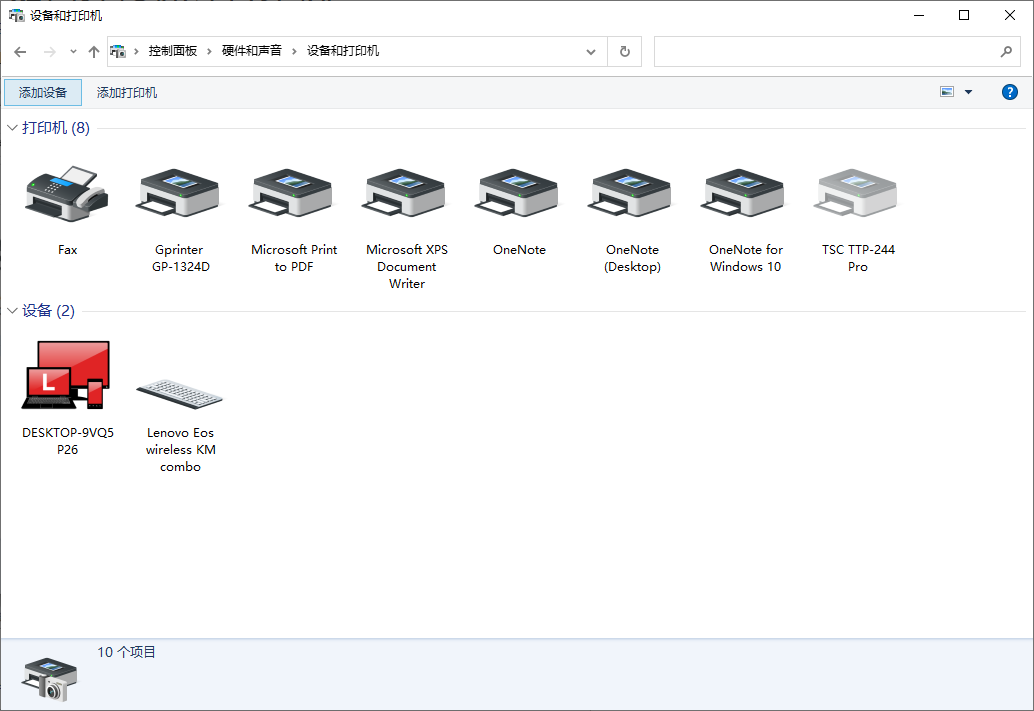Choose OneNote for Windows 10 printer

point(745,193)
